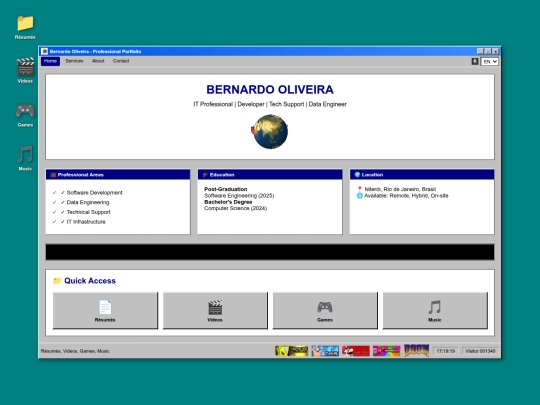Click the IT Professional subtitle line
540x405 pixels.
(x=270, y=104)
